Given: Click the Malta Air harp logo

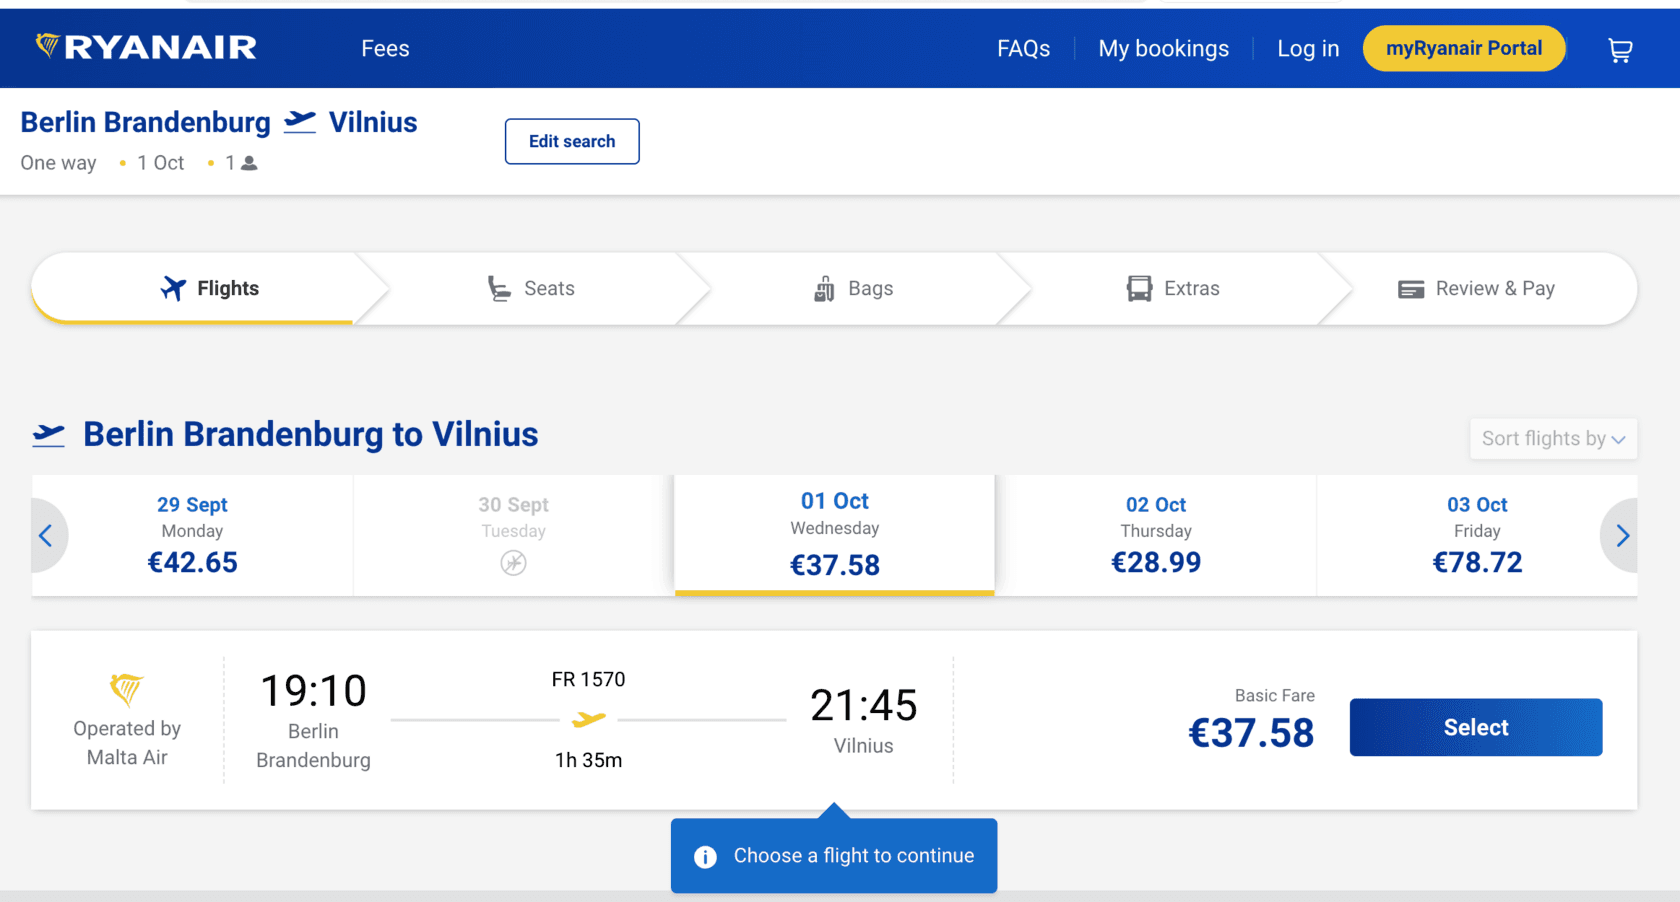Looking at the screenshot, I should (126, 689).
